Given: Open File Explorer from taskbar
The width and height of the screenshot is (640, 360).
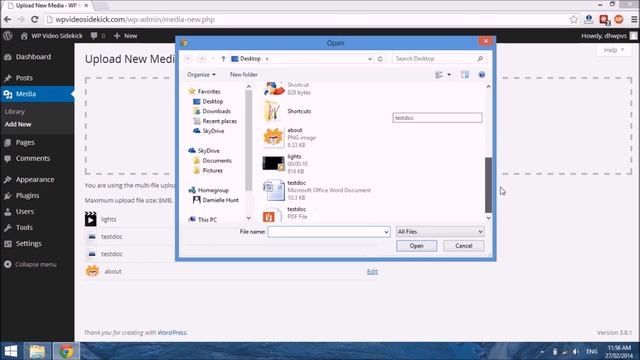Looking at the screenshot, I should [x=37, y=351].
